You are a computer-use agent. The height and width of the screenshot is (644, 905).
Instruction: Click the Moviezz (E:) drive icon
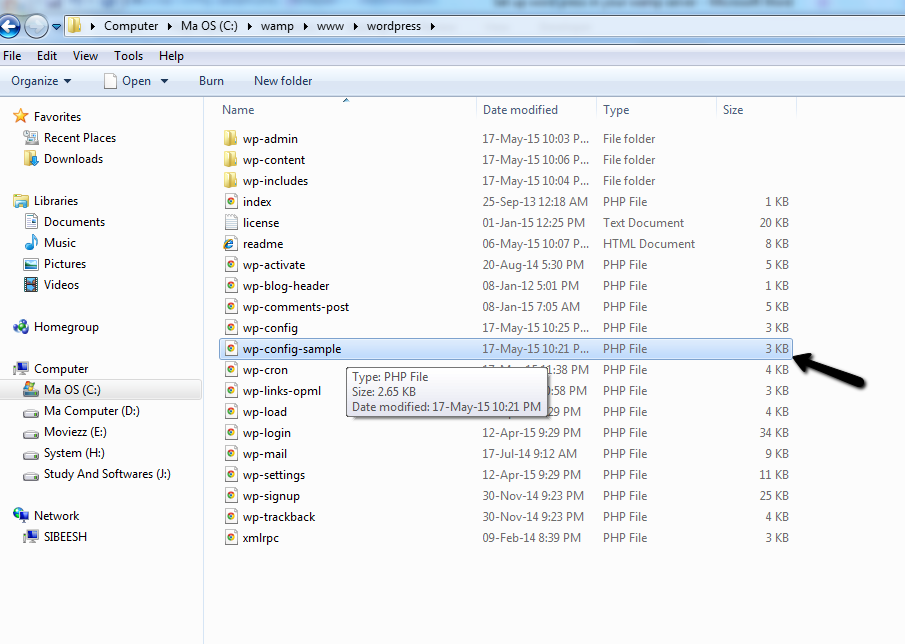31,433
